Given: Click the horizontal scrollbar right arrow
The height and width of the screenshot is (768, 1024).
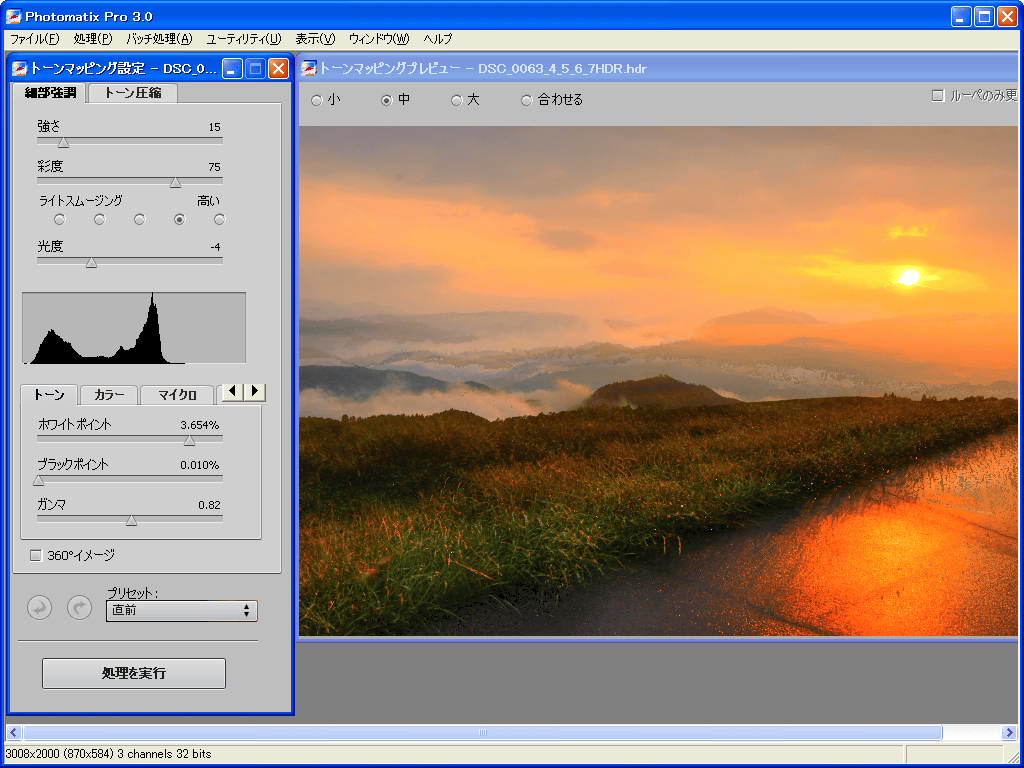Looking at the screenshot, I should 1010,733.
